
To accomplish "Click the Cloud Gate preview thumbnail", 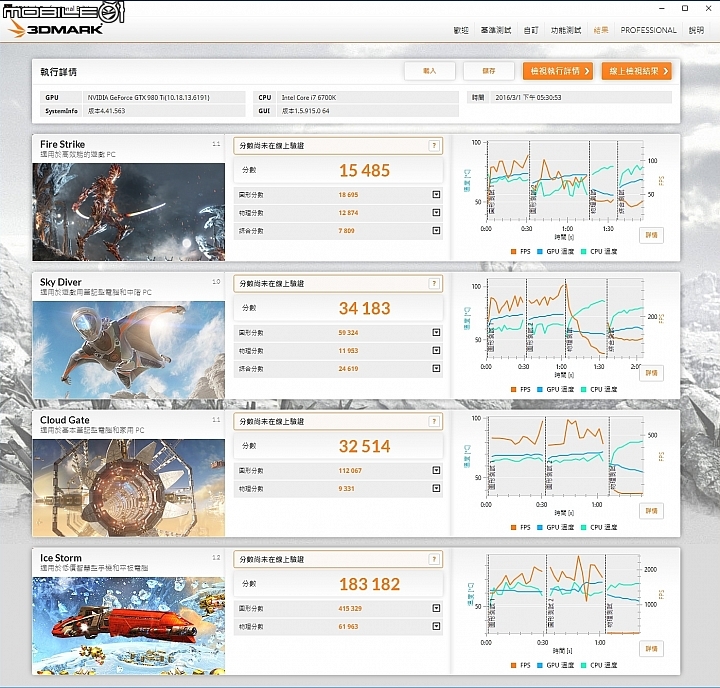I will [129, 488].
